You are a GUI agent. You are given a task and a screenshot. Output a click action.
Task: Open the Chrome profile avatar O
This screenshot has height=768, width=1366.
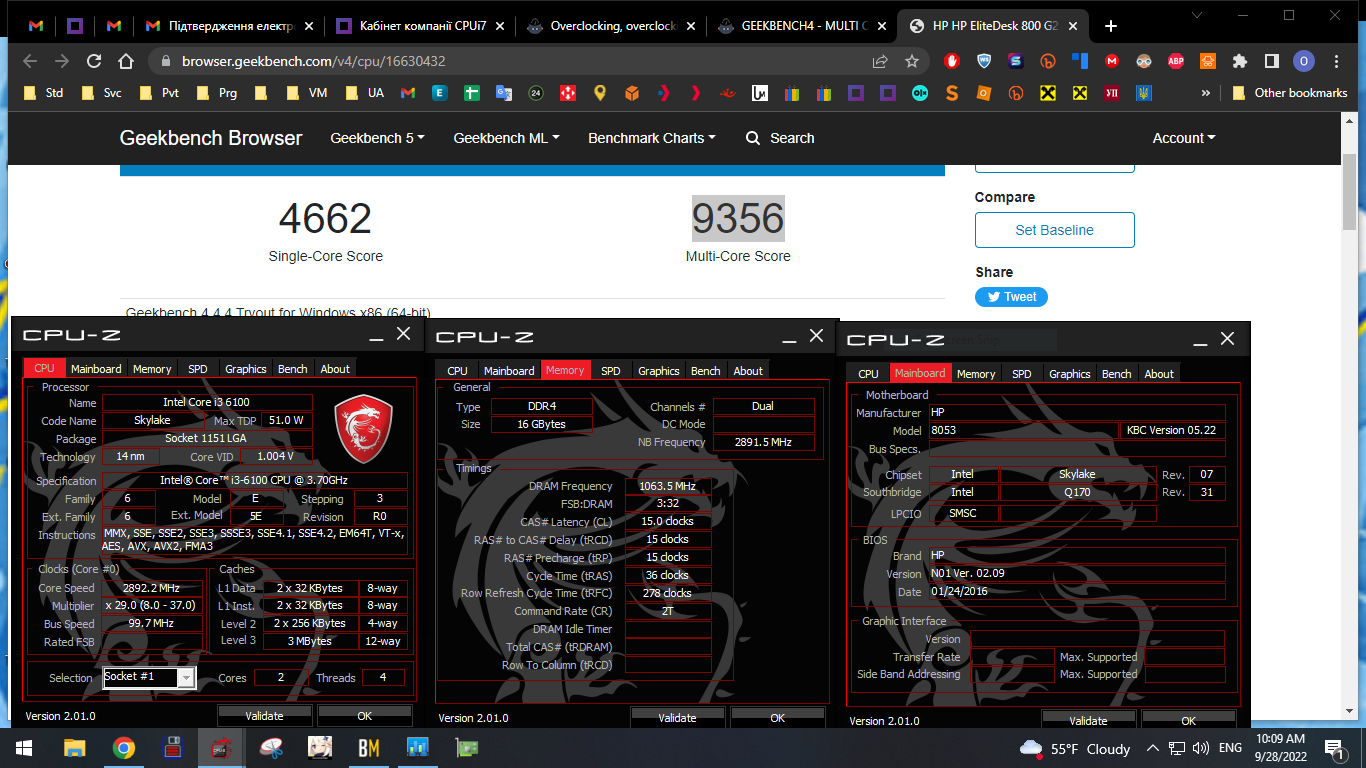[1303, 61]
